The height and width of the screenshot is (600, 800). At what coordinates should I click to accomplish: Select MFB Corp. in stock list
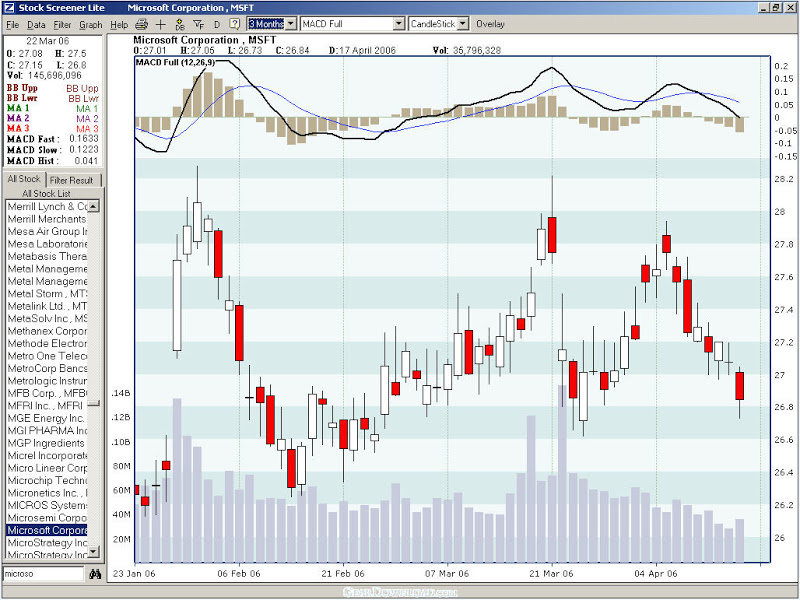coord(47,393)
